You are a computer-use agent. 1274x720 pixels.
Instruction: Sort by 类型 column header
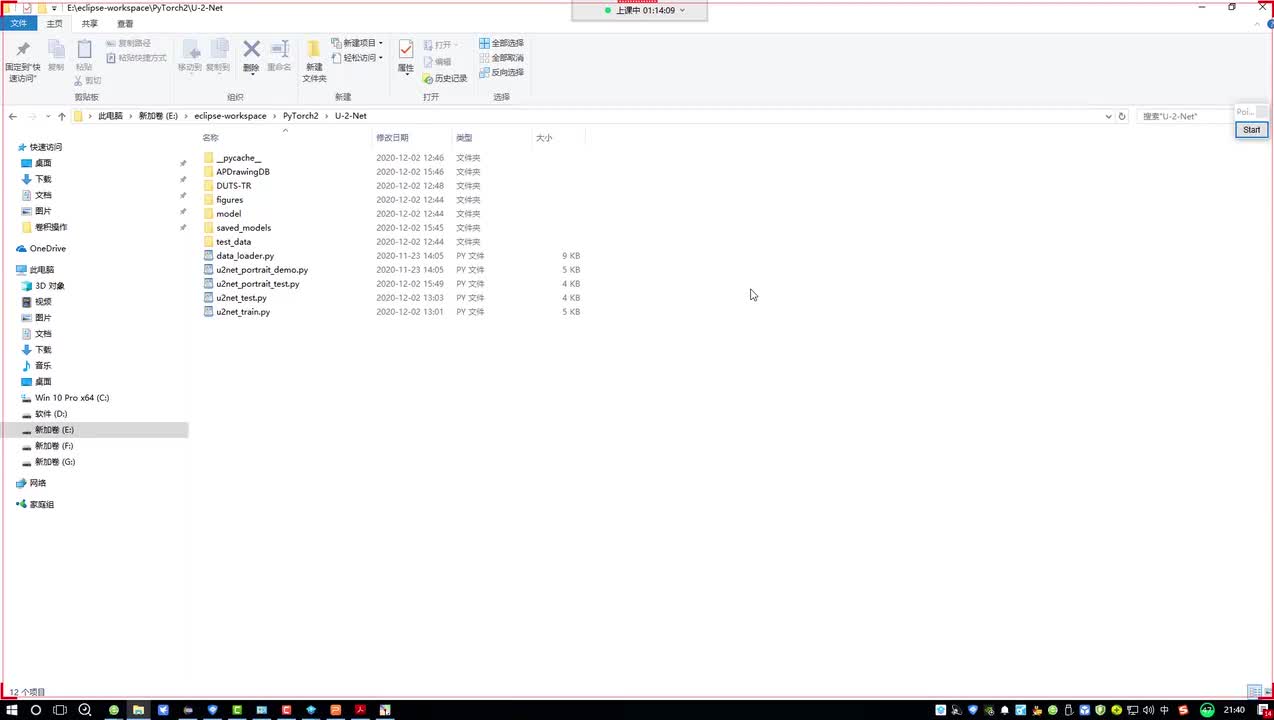tap(464, 138)
